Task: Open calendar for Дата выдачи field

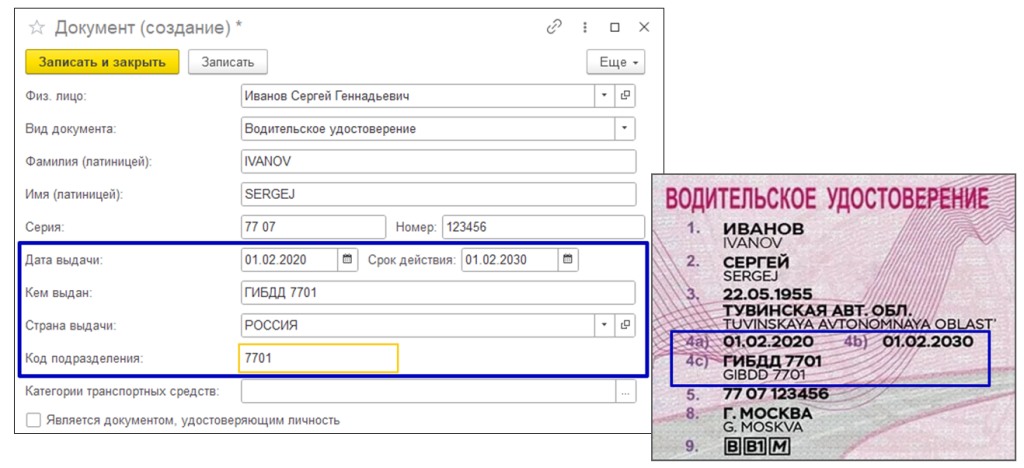Action: click(x=347, y=260)
